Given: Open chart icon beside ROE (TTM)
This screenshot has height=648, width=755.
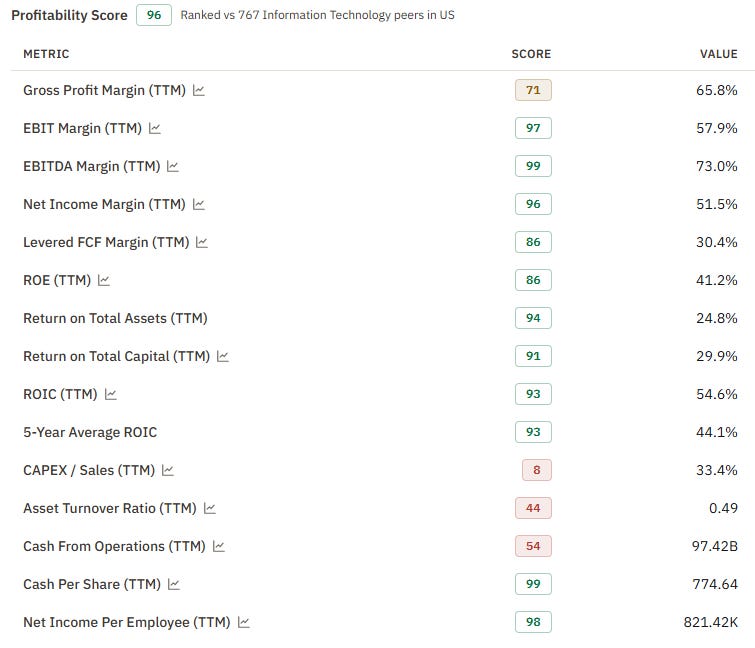Looking at the screenshot, I should (104, 280).
